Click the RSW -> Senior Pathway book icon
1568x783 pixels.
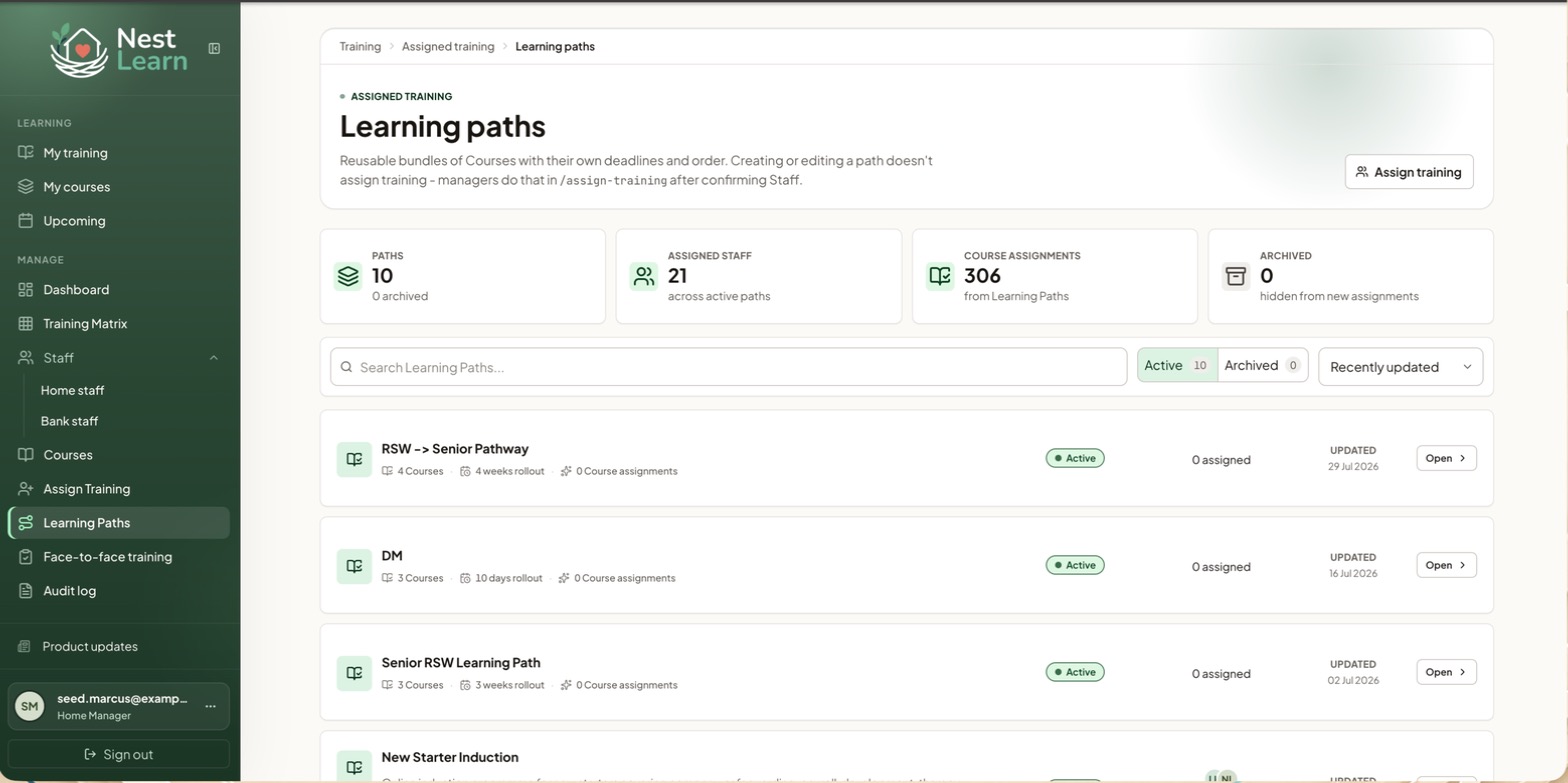pyautogui.click(x=354, y=460)
